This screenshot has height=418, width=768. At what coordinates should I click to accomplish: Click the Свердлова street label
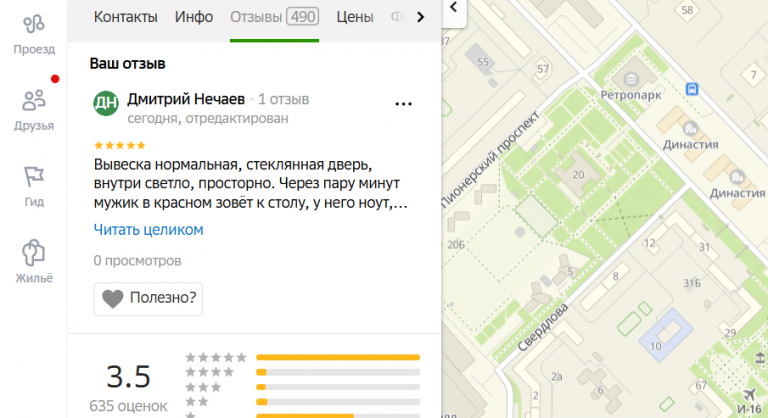coord(543,327)
